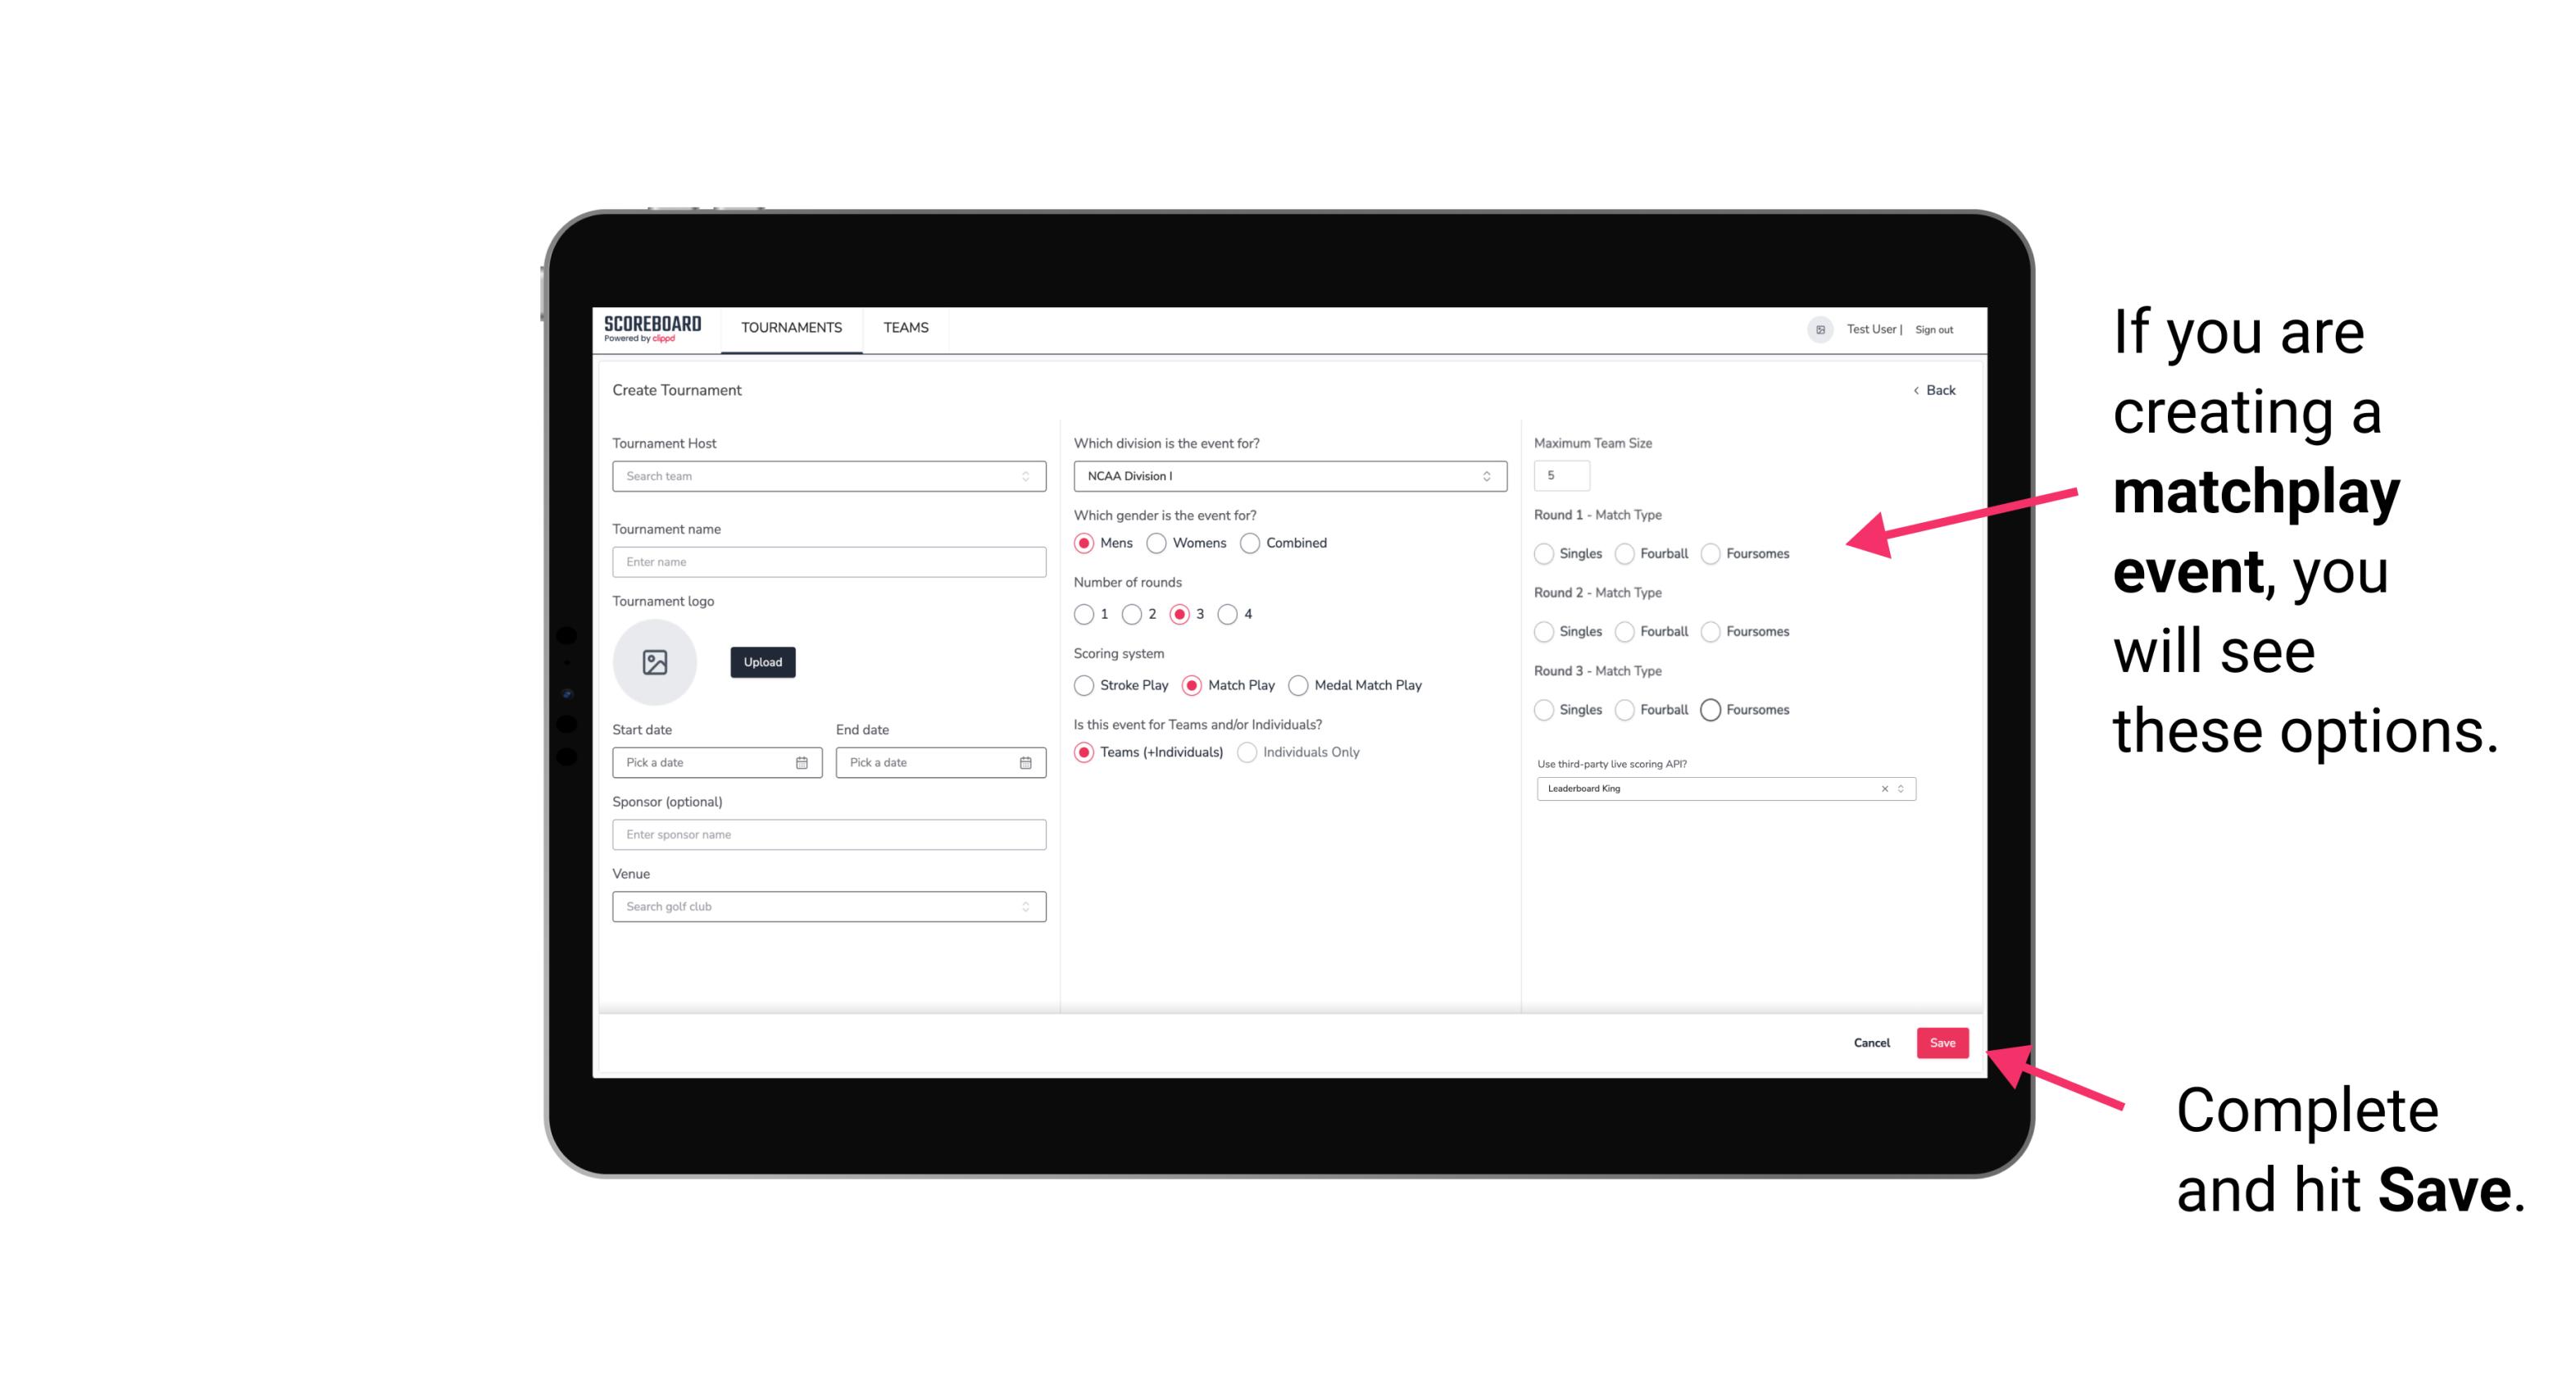This screenshot has height=1386, width=2576.
Task: Select the Womens gender radio button
Action: pos(1156,543)
